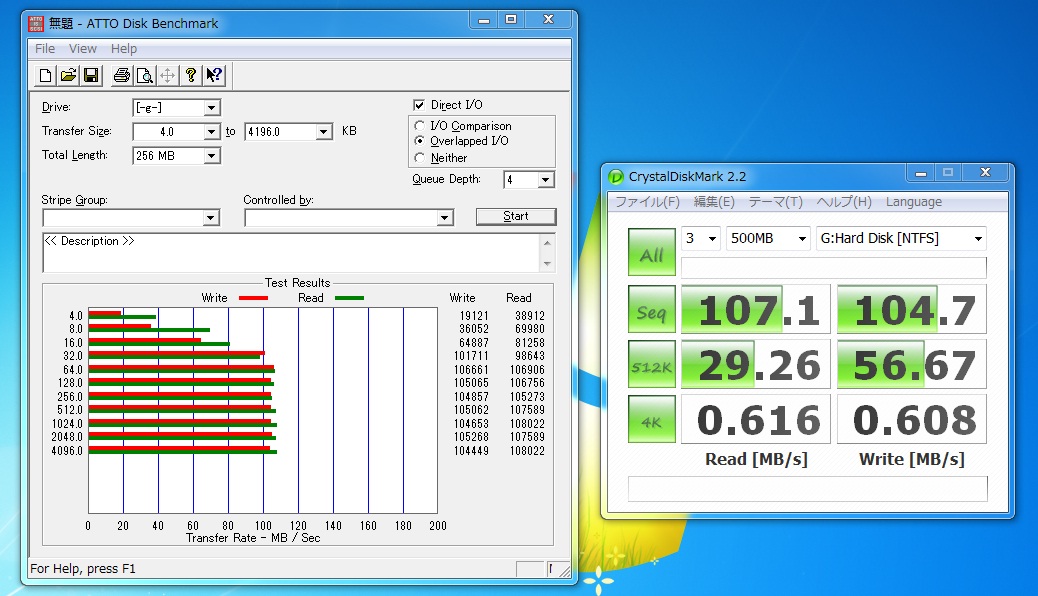Open CrystalDiskMark test size dropdown 500MB
Screen dimensions: 1038x596
769,238
